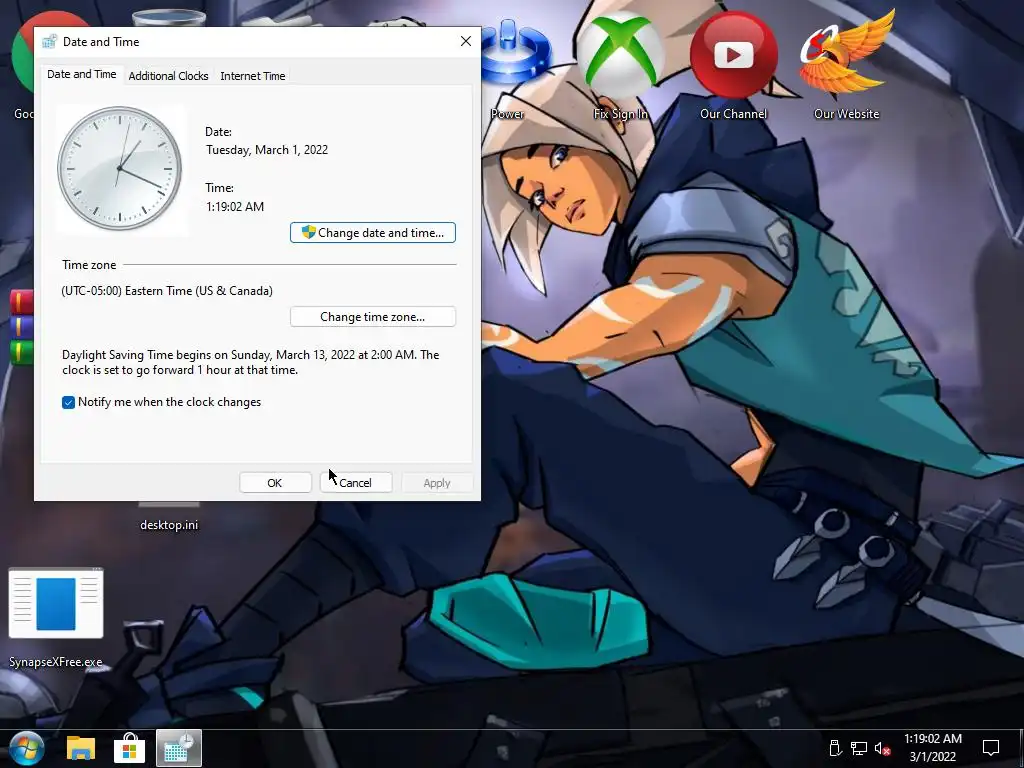This screenshot has width=1024, height=768.
Task: Open the notification center icon
Action: [x=991, y=748]
